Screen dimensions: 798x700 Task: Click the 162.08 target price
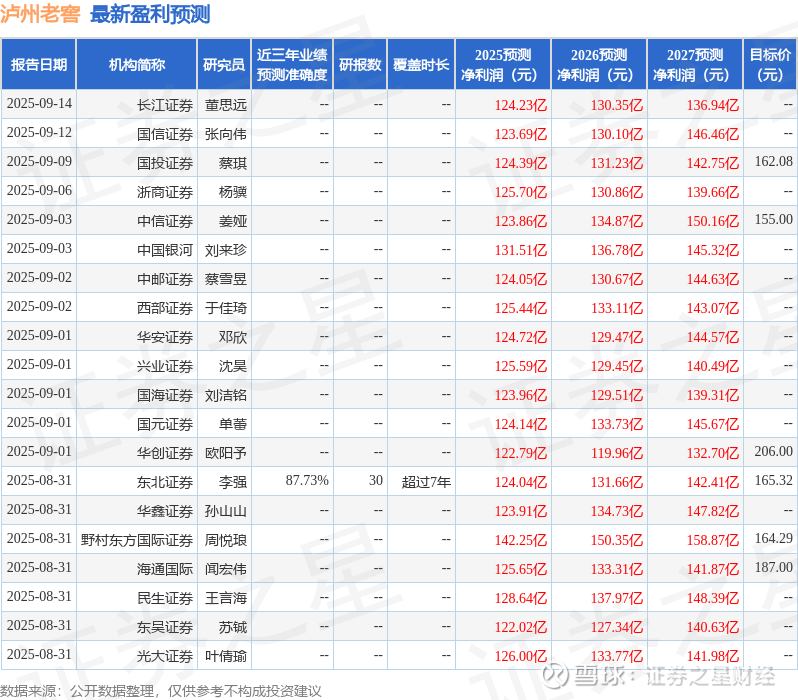774,161
